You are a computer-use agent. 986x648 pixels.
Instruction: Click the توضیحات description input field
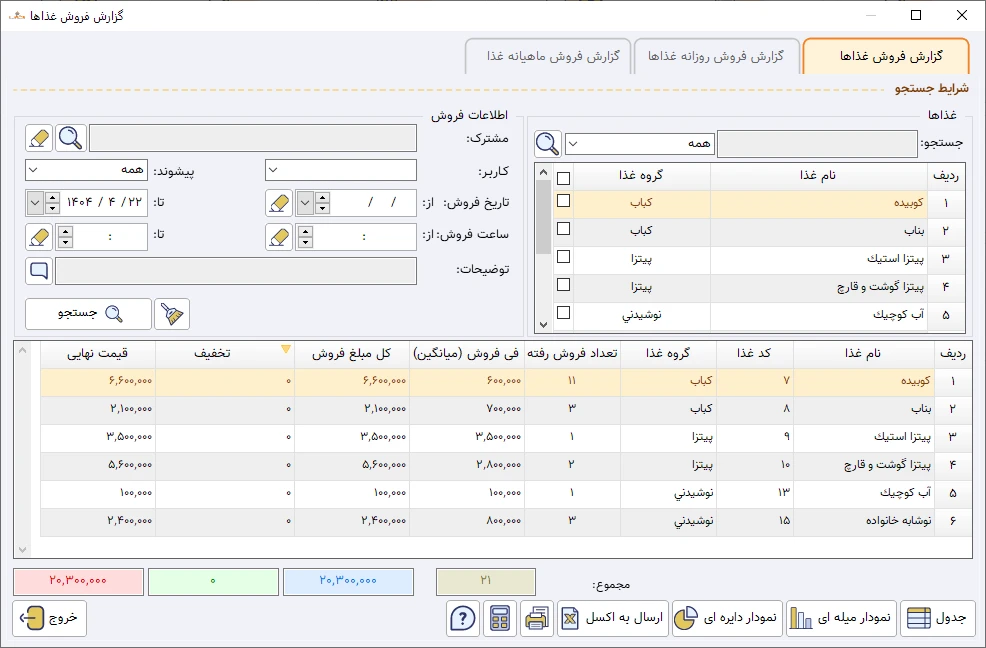coord(236,271)
